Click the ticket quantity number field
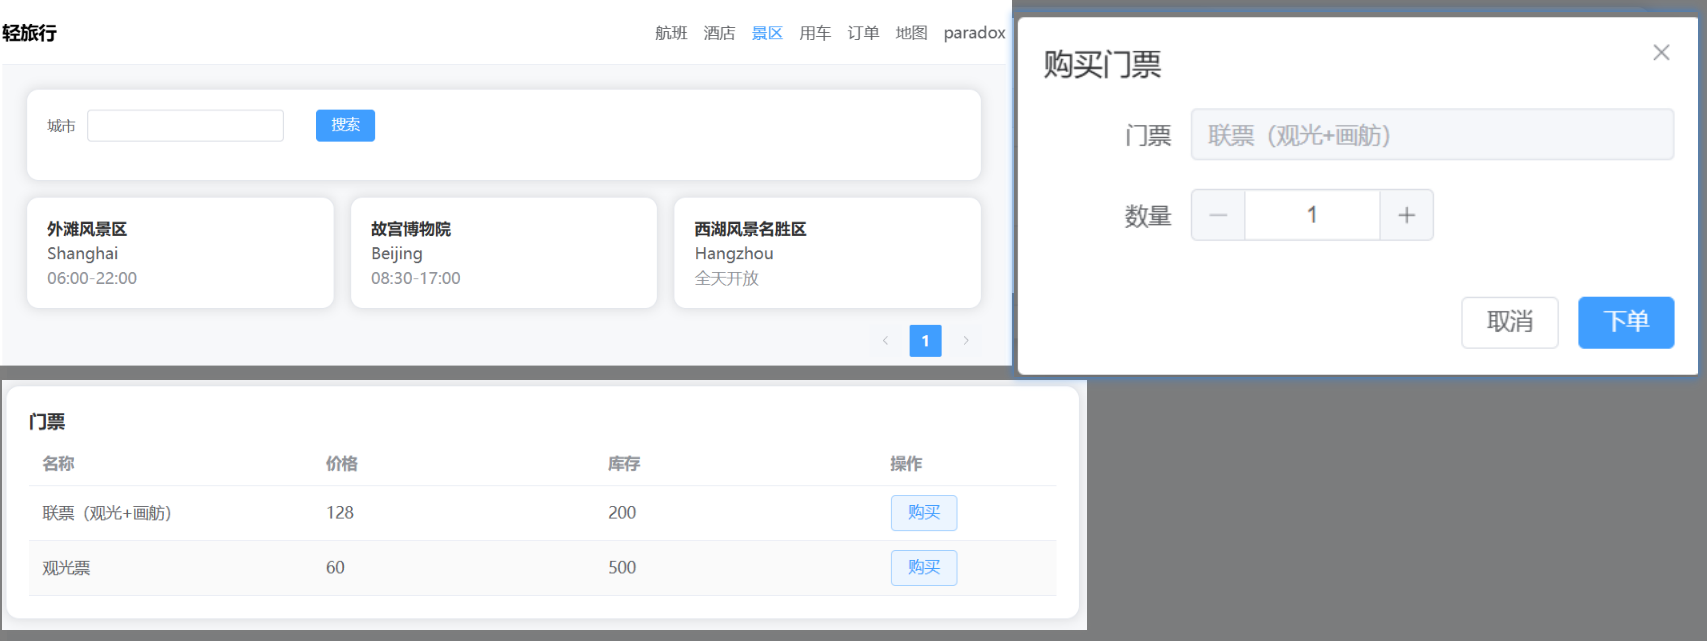Viewport: 1707px width, 641px height. (x=1312, y=215)
